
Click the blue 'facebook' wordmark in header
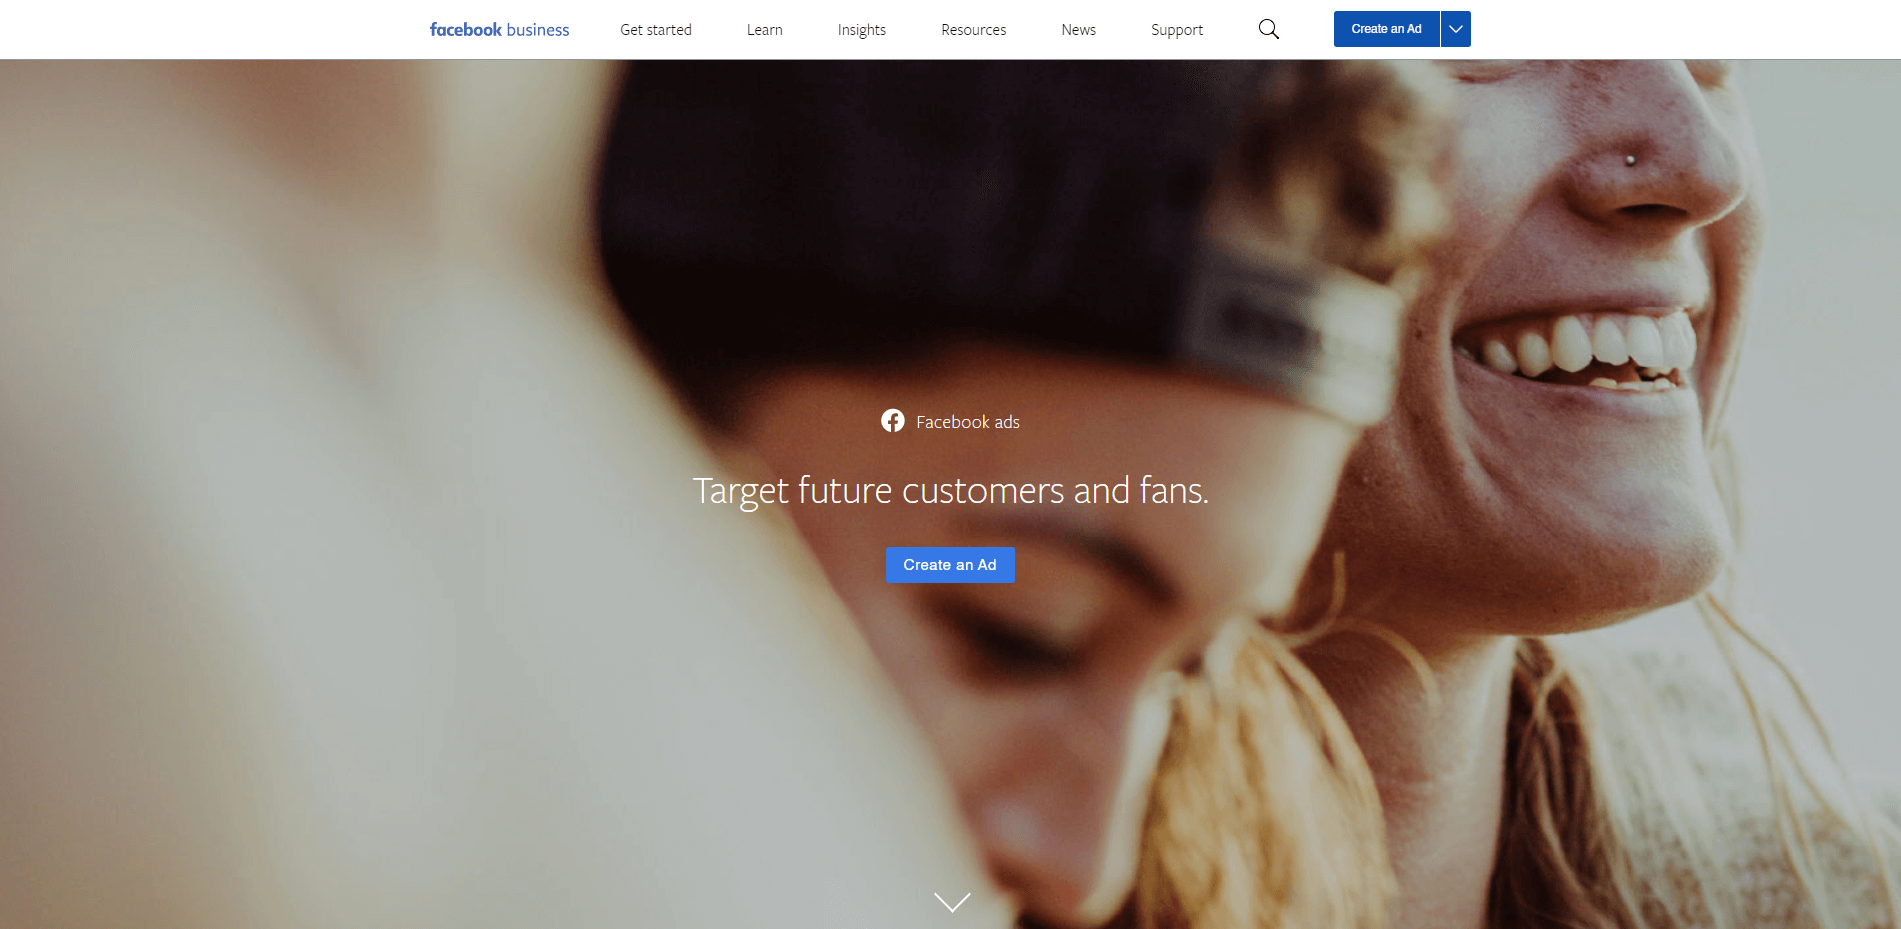point(465,29)
